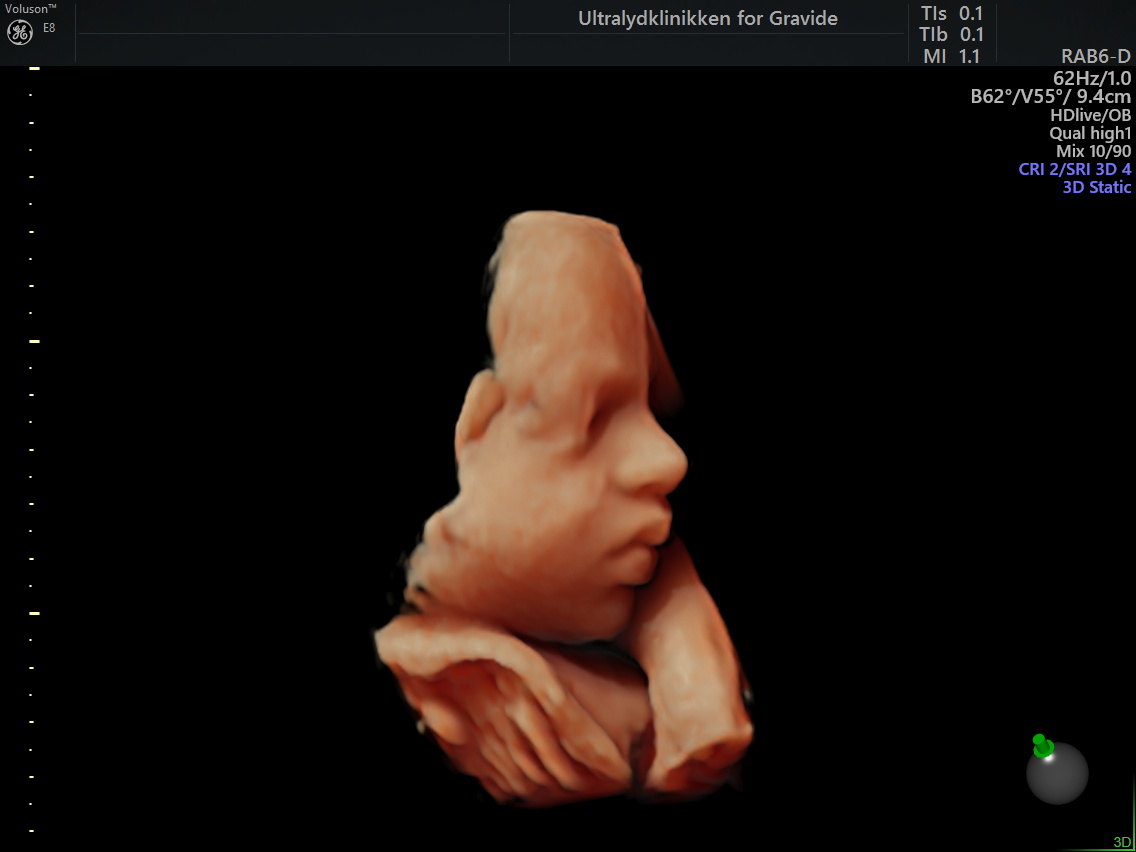Click the clinic name 'Ultralydklinikken for Gravide'
Screen dimensions: 1136x852
click(707, 19)
